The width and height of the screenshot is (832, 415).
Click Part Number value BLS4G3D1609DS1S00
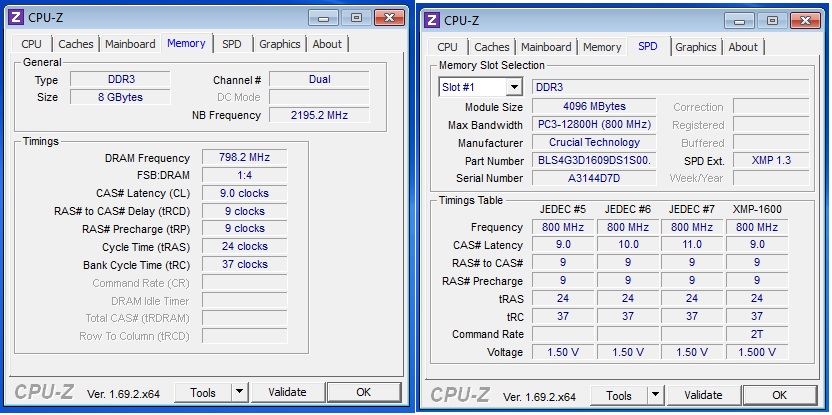(x=594, y=160)
